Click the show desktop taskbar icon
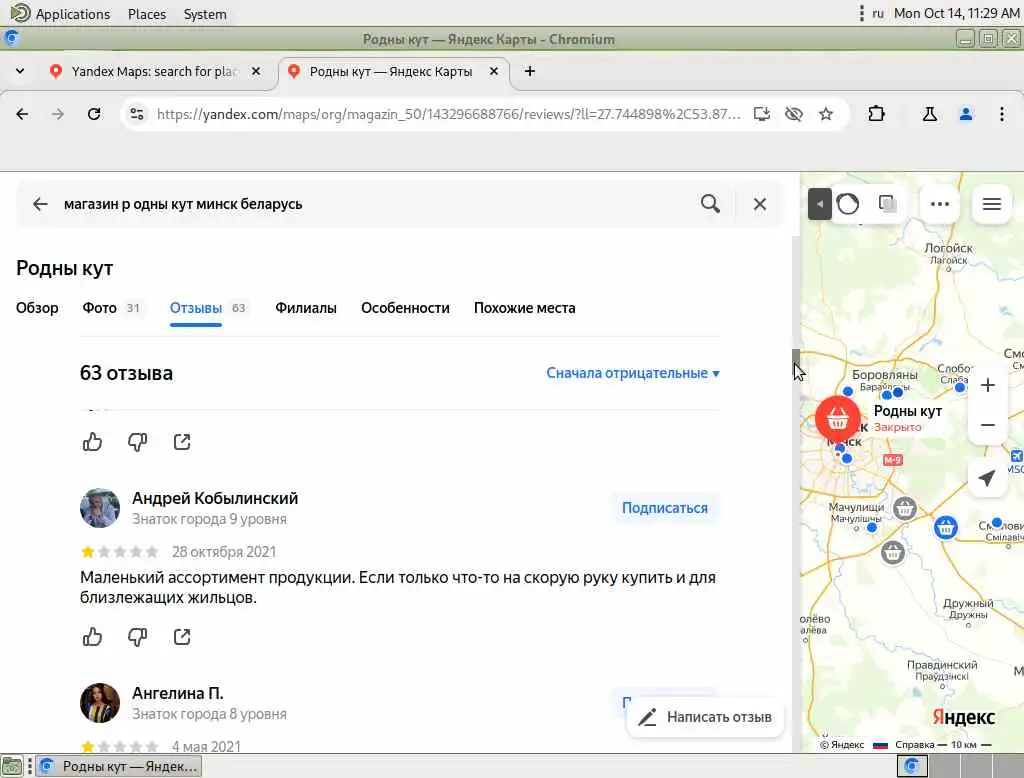Viewport: 1024px width, 778px height. point(12,766)
